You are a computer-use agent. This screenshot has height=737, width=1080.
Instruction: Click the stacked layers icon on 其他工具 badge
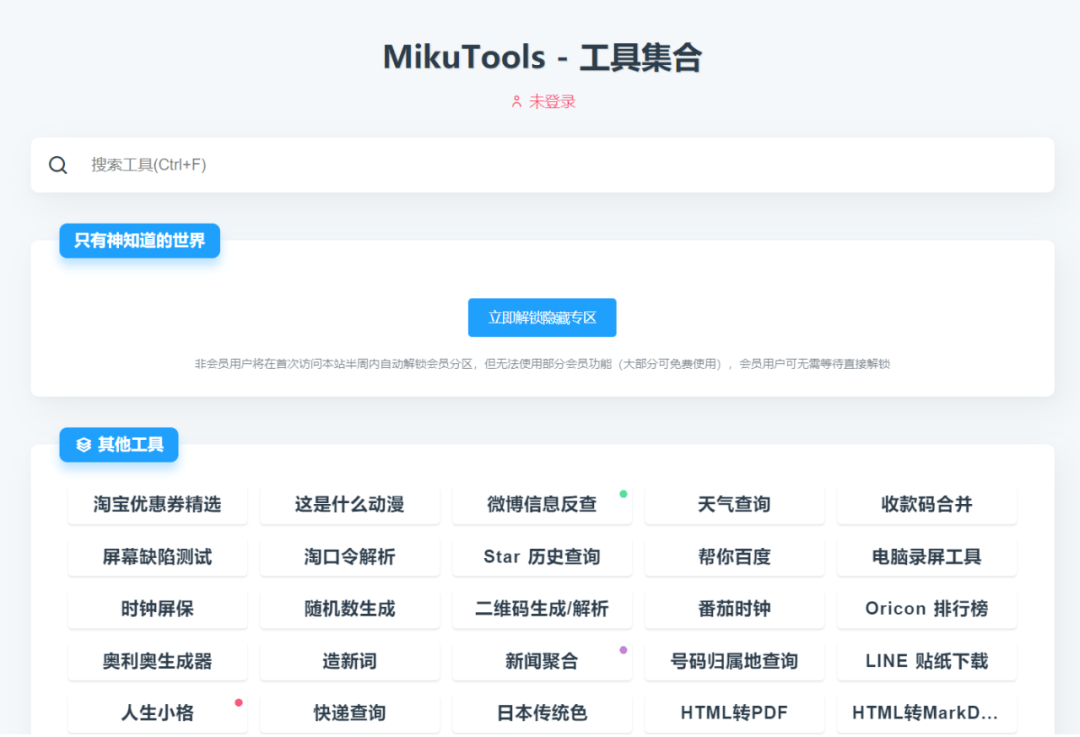click(x=84, y=445)
